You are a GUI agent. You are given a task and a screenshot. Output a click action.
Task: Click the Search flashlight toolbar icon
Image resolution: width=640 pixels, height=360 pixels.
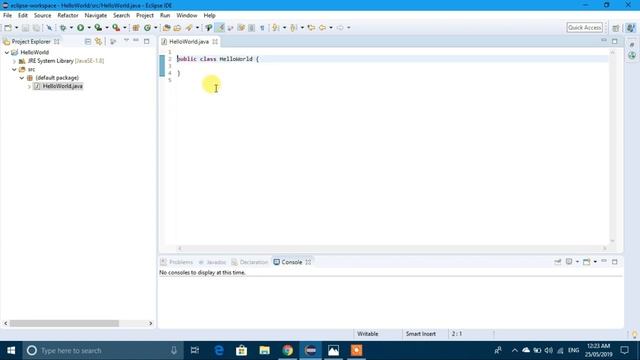tap(189, 28)
